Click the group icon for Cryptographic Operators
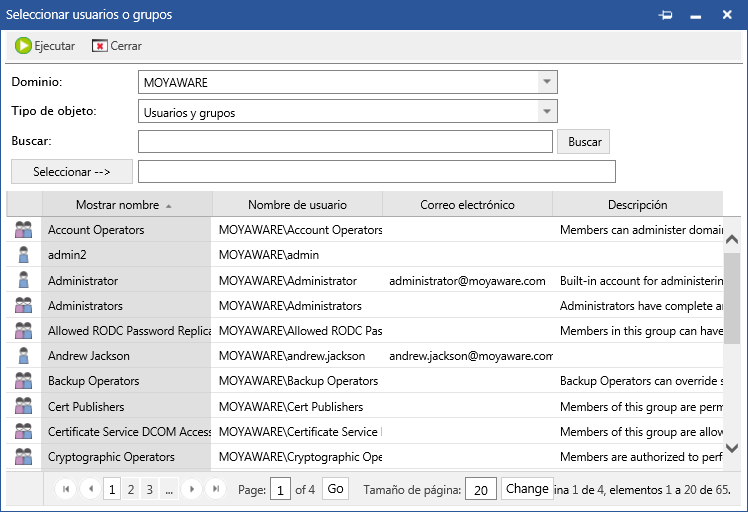The height and width of the screenshot is (512, 748). pyautogui.click(x=23, y=457)
